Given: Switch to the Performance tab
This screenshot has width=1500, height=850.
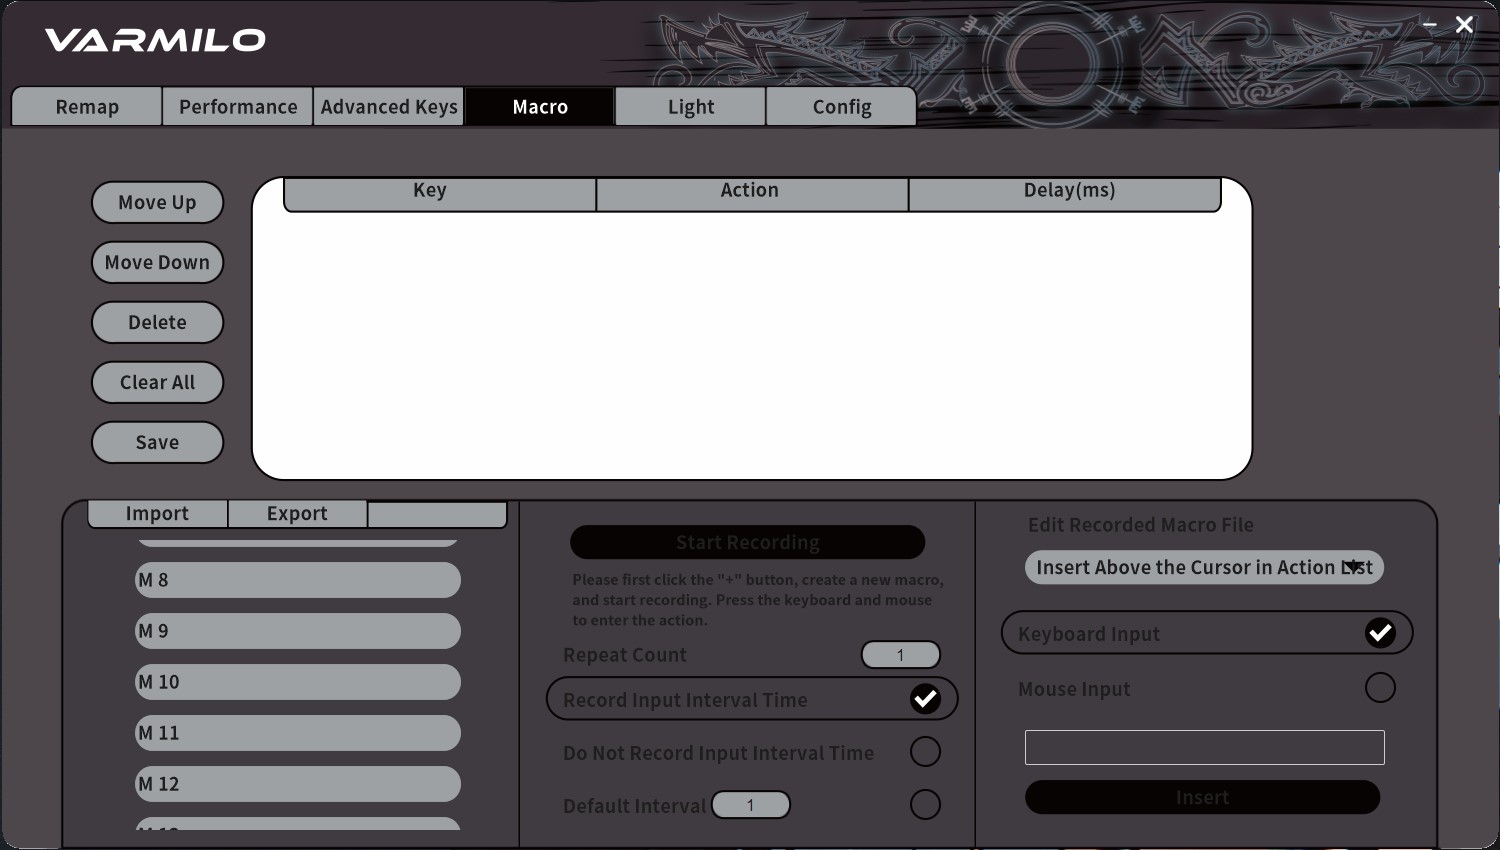Looking at the screenshot, I should point(238,107).
